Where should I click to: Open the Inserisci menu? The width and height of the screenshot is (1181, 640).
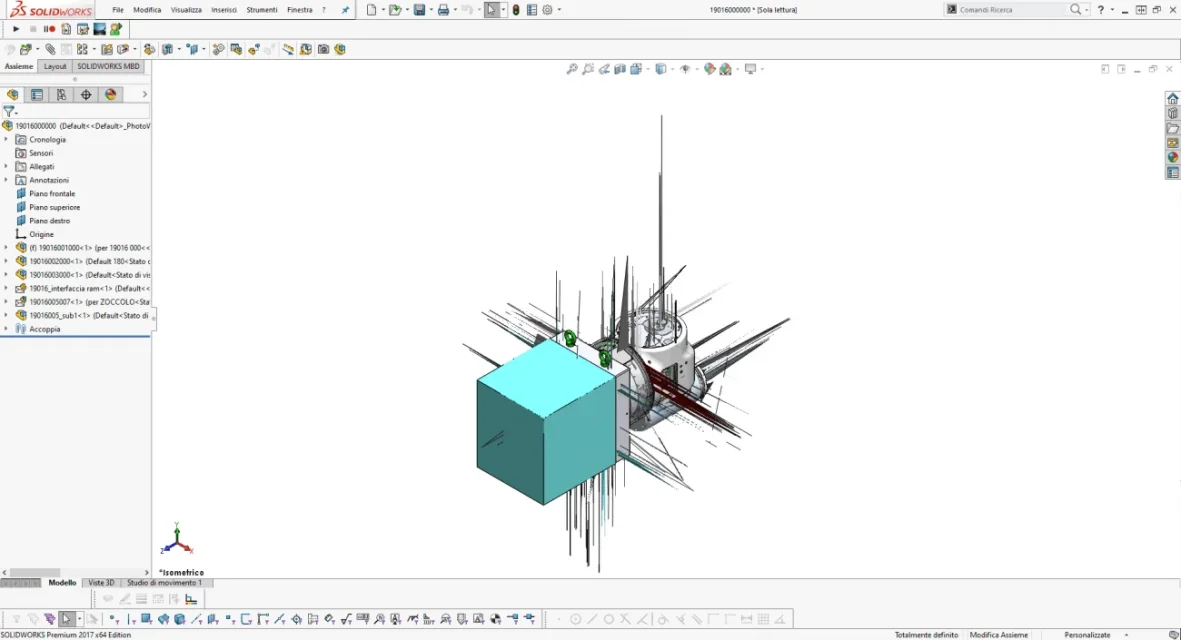coord(224,10)
